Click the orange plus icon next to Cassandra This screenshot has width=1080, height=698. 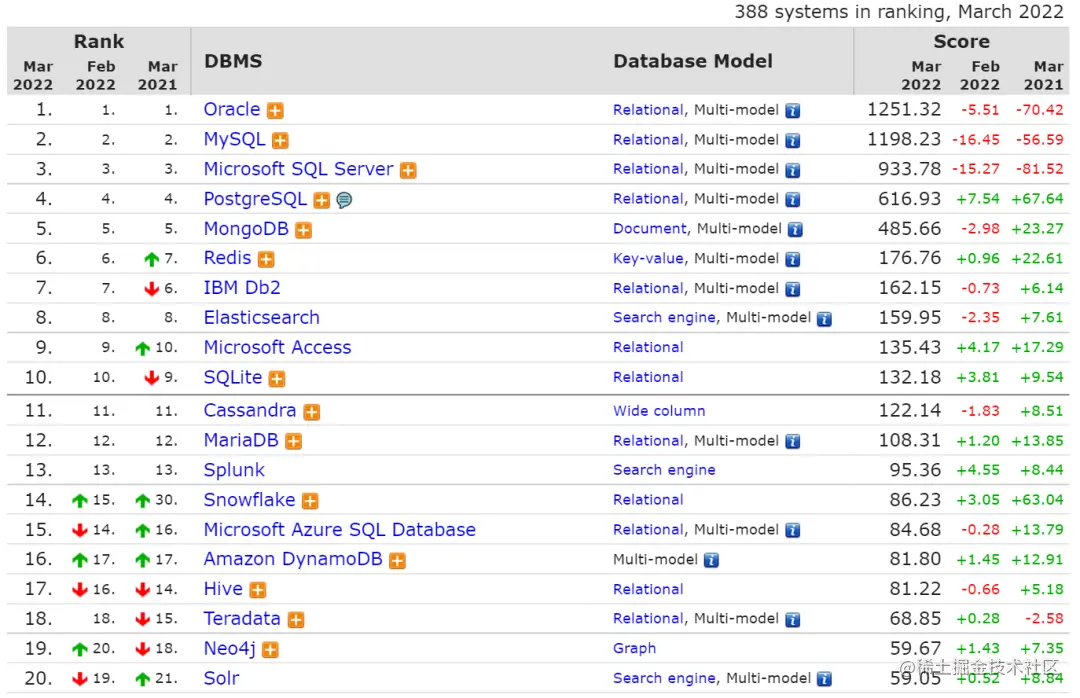tap(312, 412)
